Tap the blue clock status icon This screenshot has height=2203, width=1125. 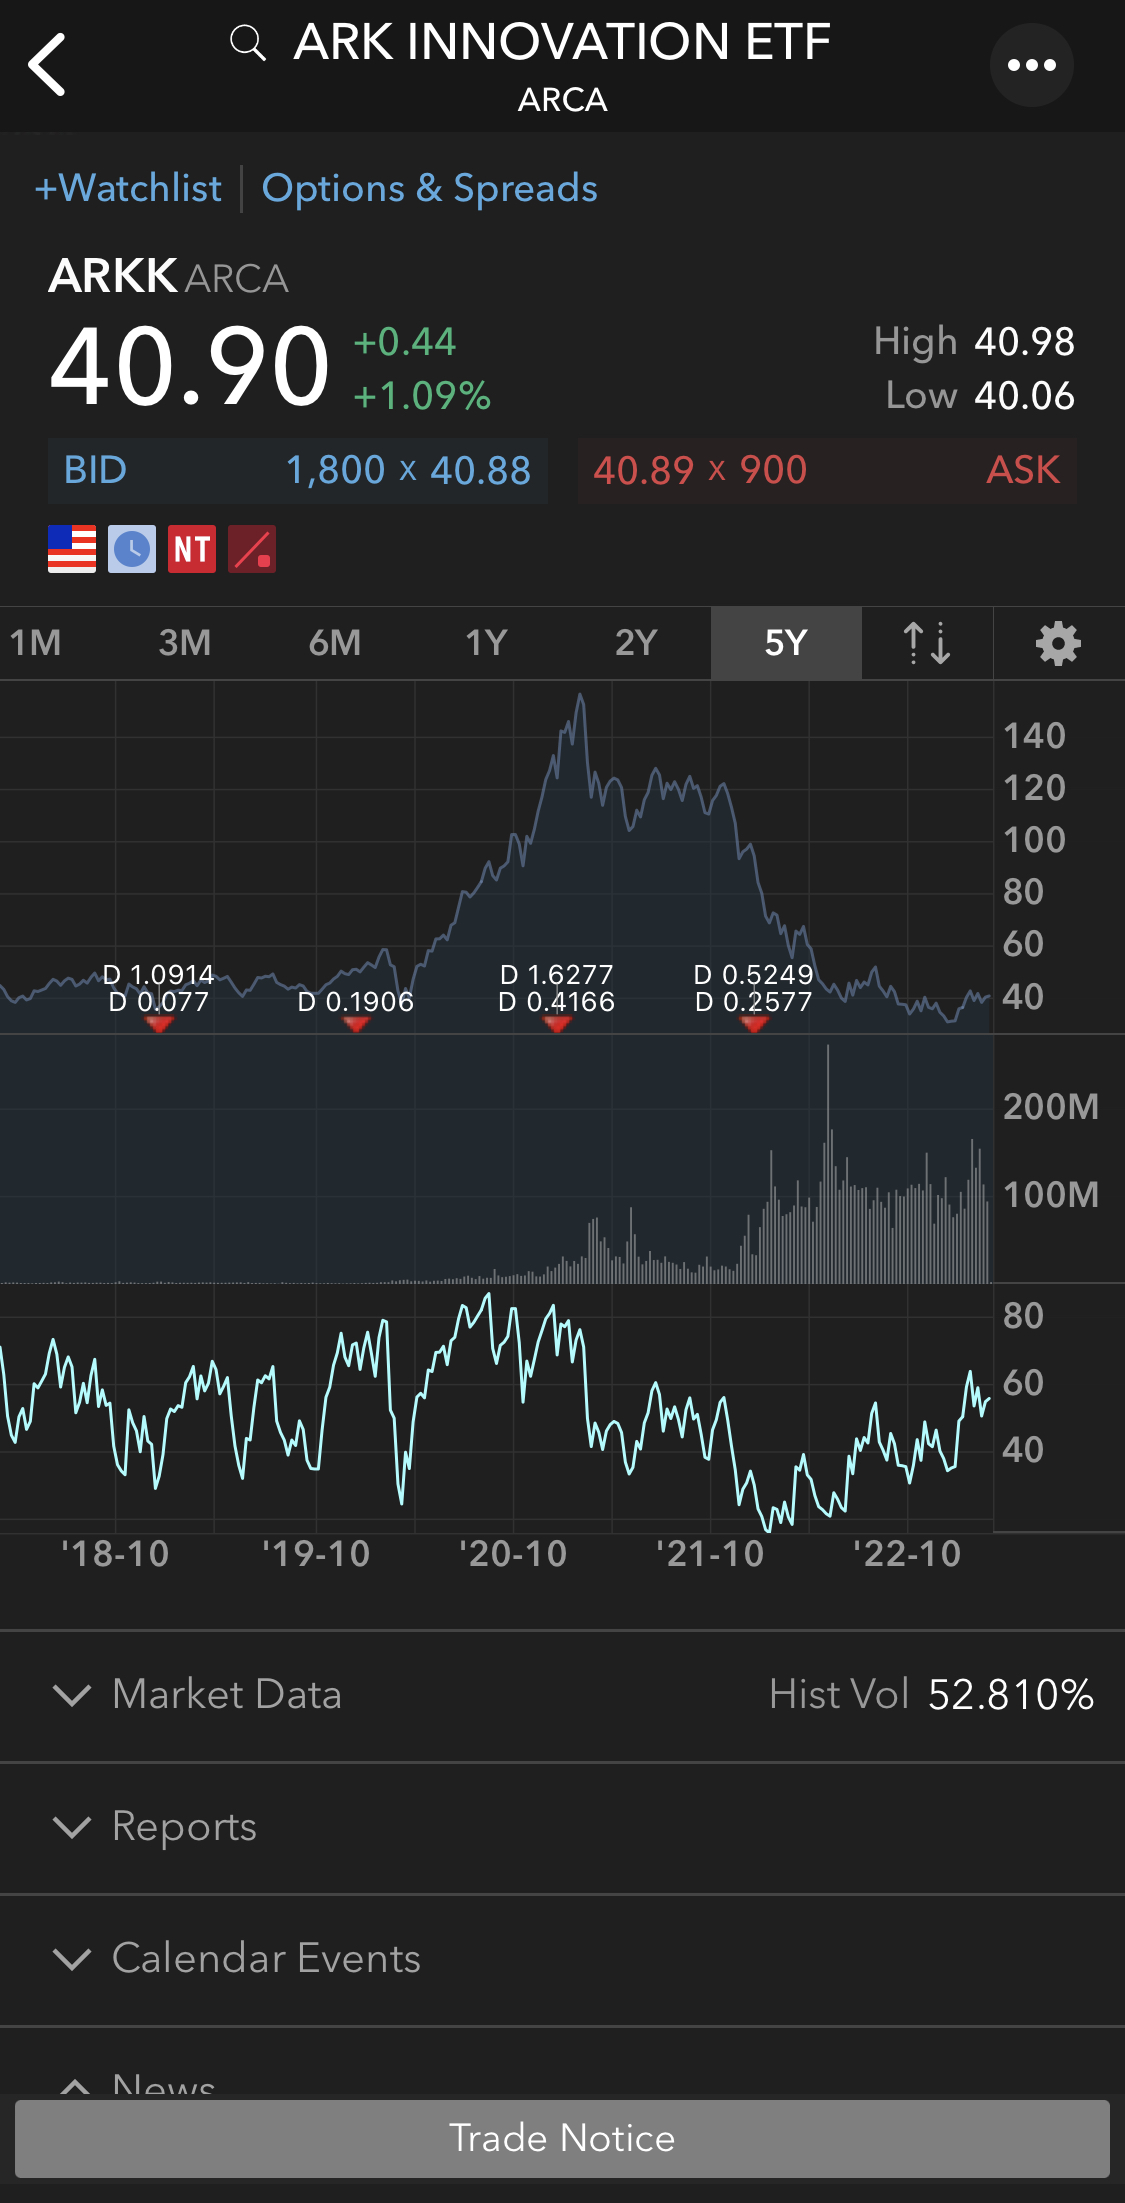[x=132, y=549]
